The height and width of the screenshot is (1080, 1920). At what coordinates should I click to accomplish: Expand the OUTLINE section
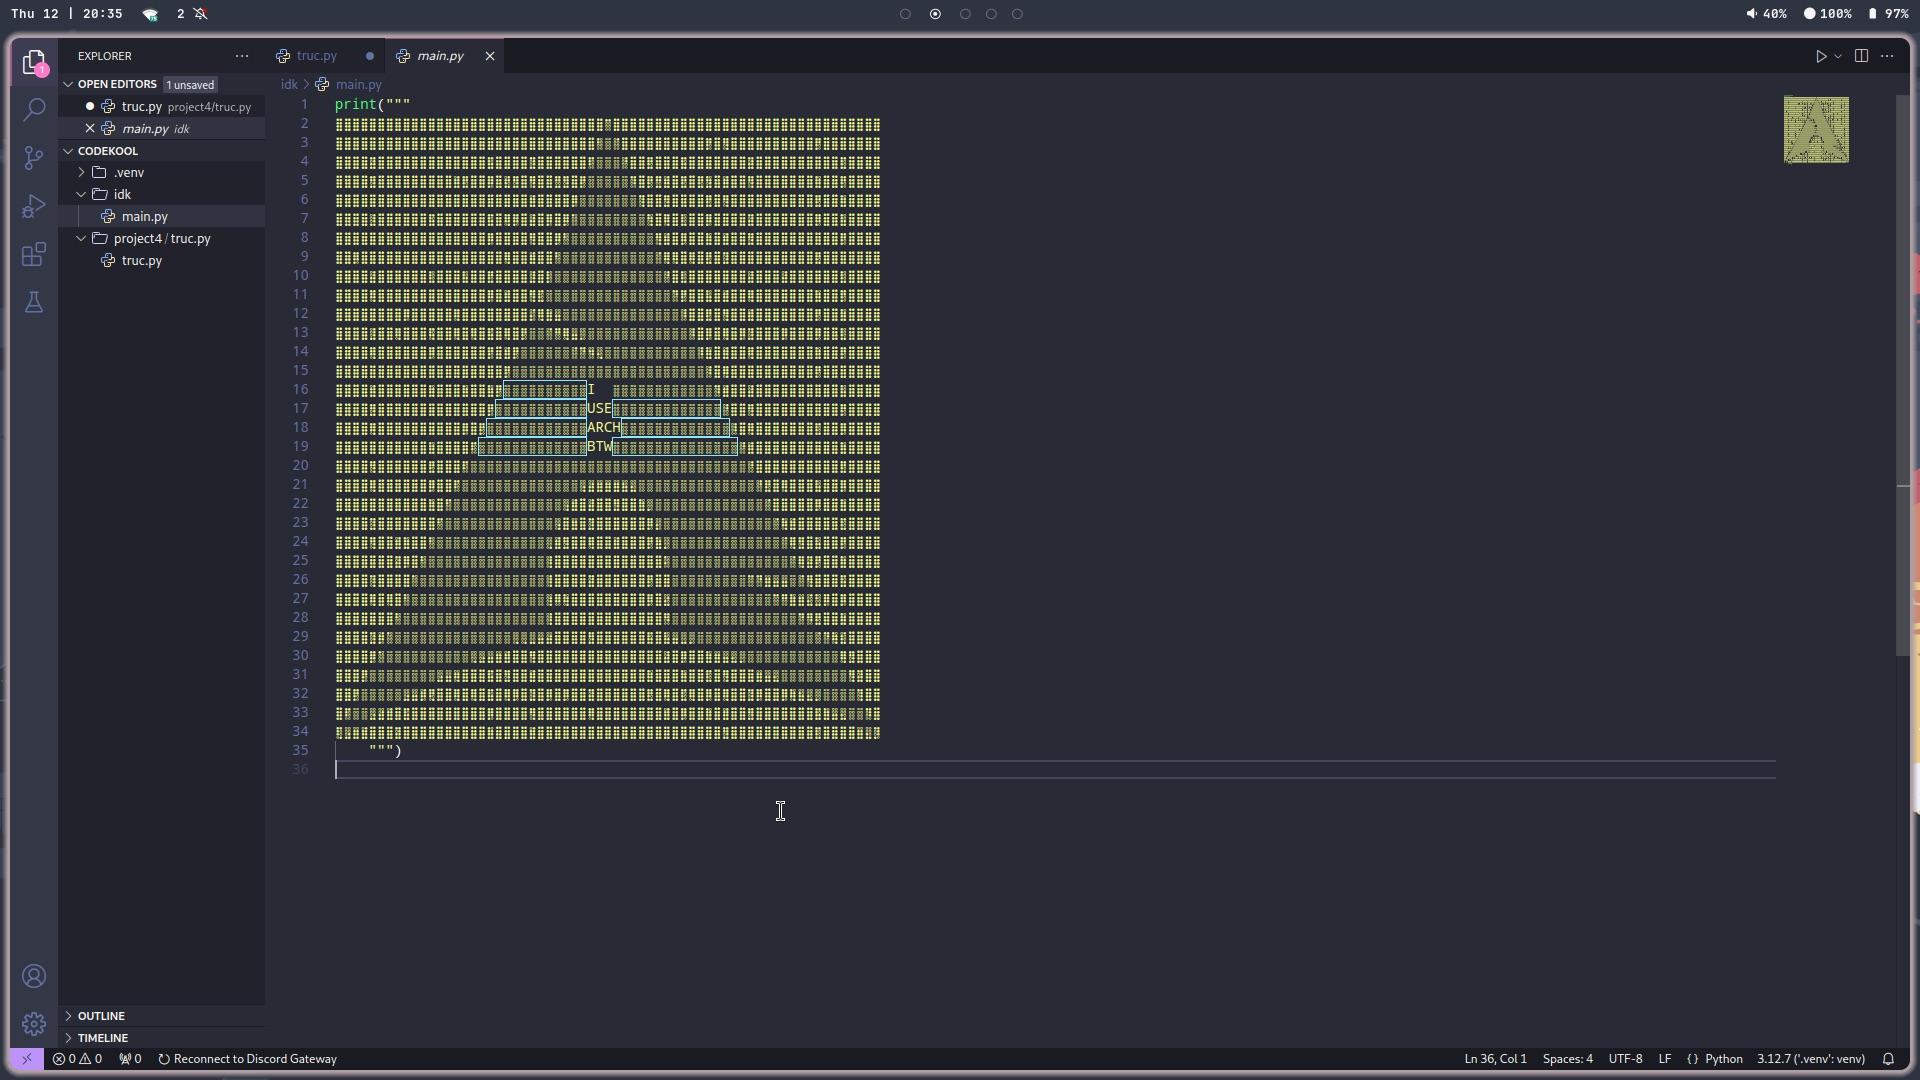101,1016
